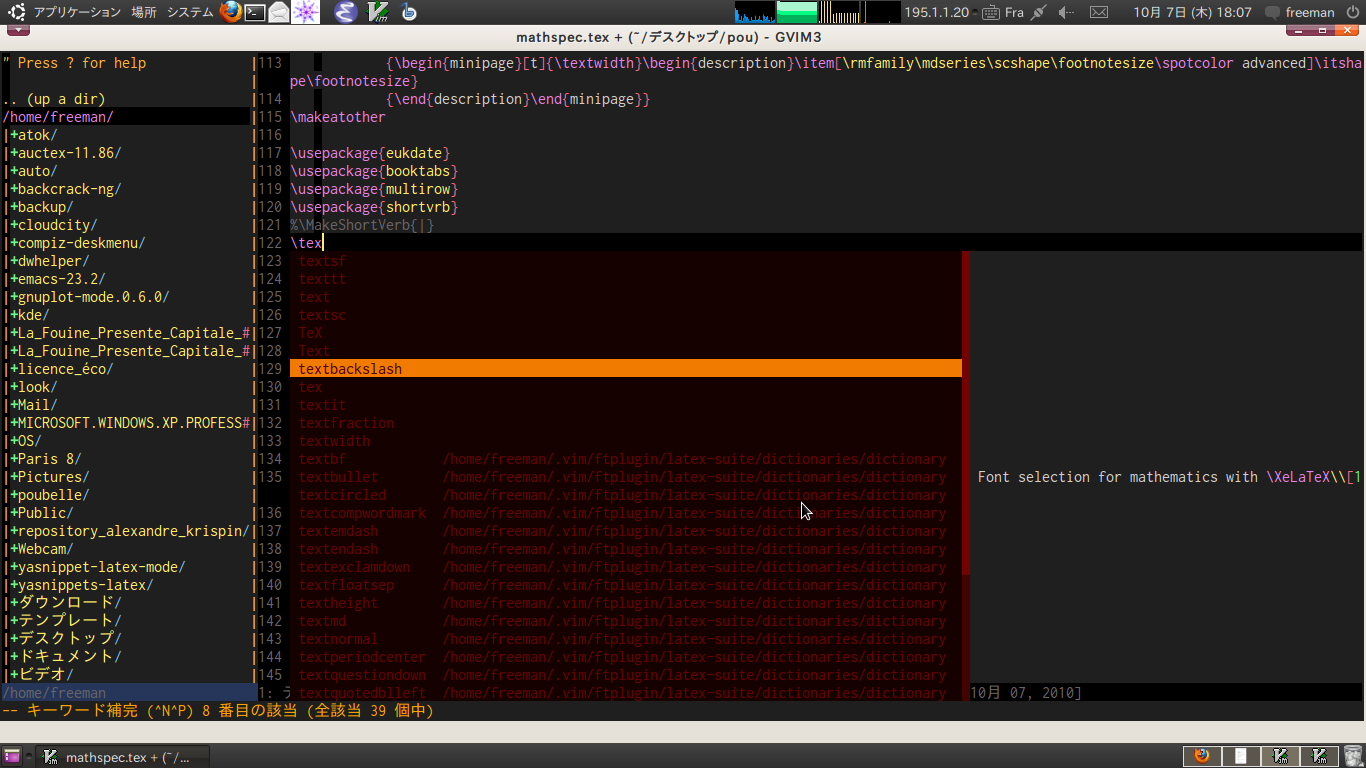Click the keyboard layout indicator Fra
This screenshot has width=1366, height=768.
[x=1004, y=12]
